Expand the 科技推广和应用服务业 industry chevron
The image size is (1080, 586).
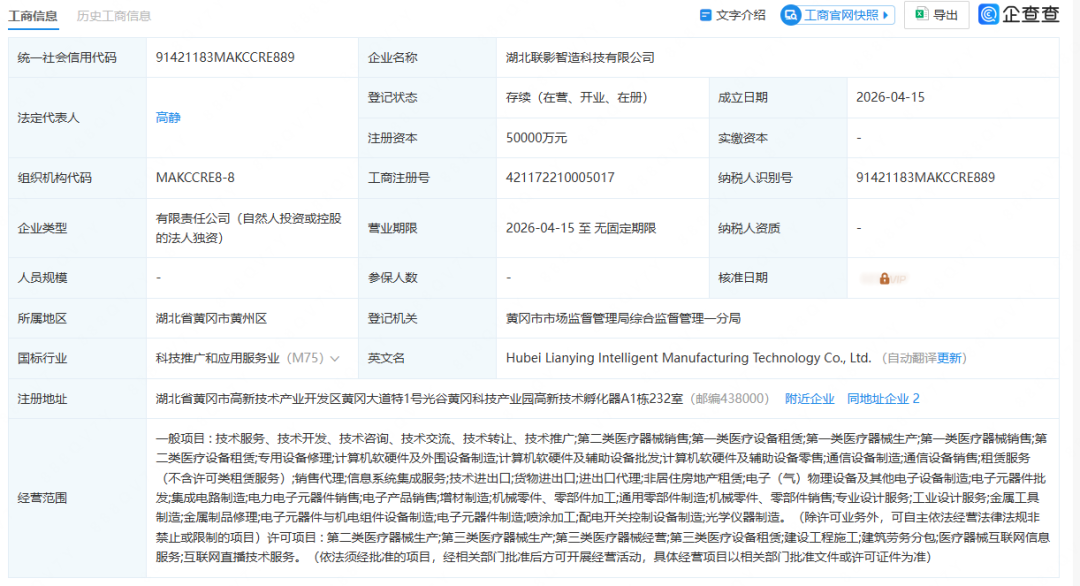click(x=335, y=358)
